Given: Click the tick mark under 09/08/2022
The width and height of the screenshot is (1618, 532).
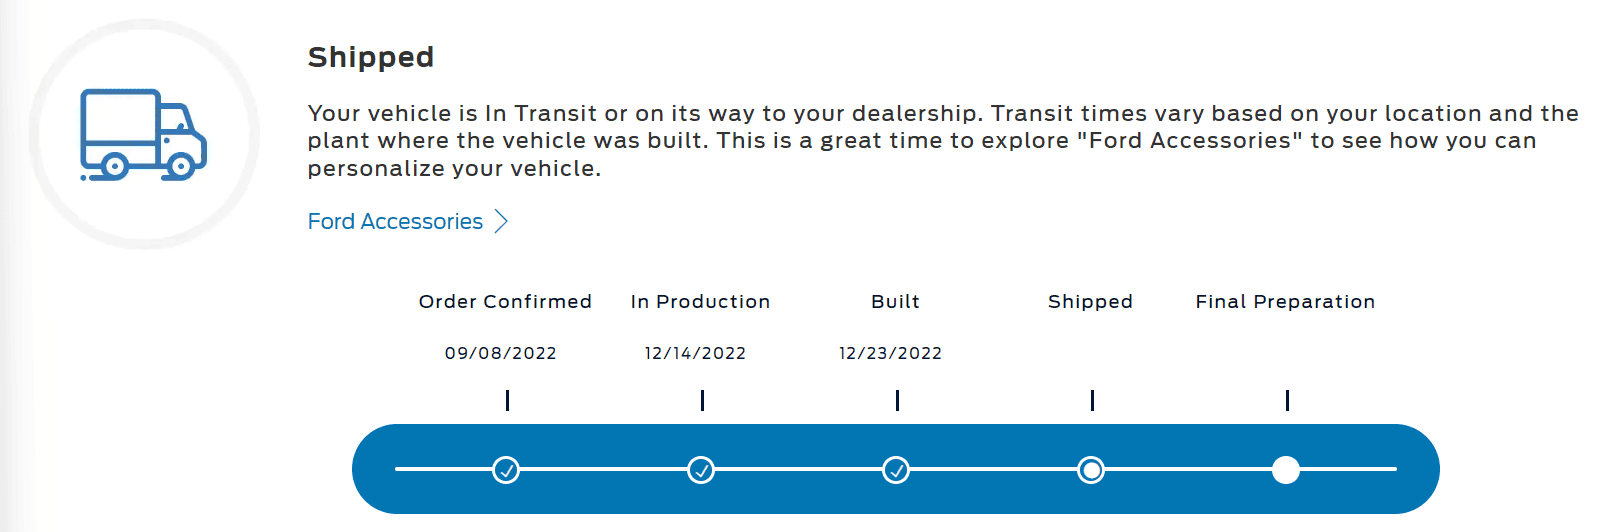Looking at the screenshot, I should [507, 400].
